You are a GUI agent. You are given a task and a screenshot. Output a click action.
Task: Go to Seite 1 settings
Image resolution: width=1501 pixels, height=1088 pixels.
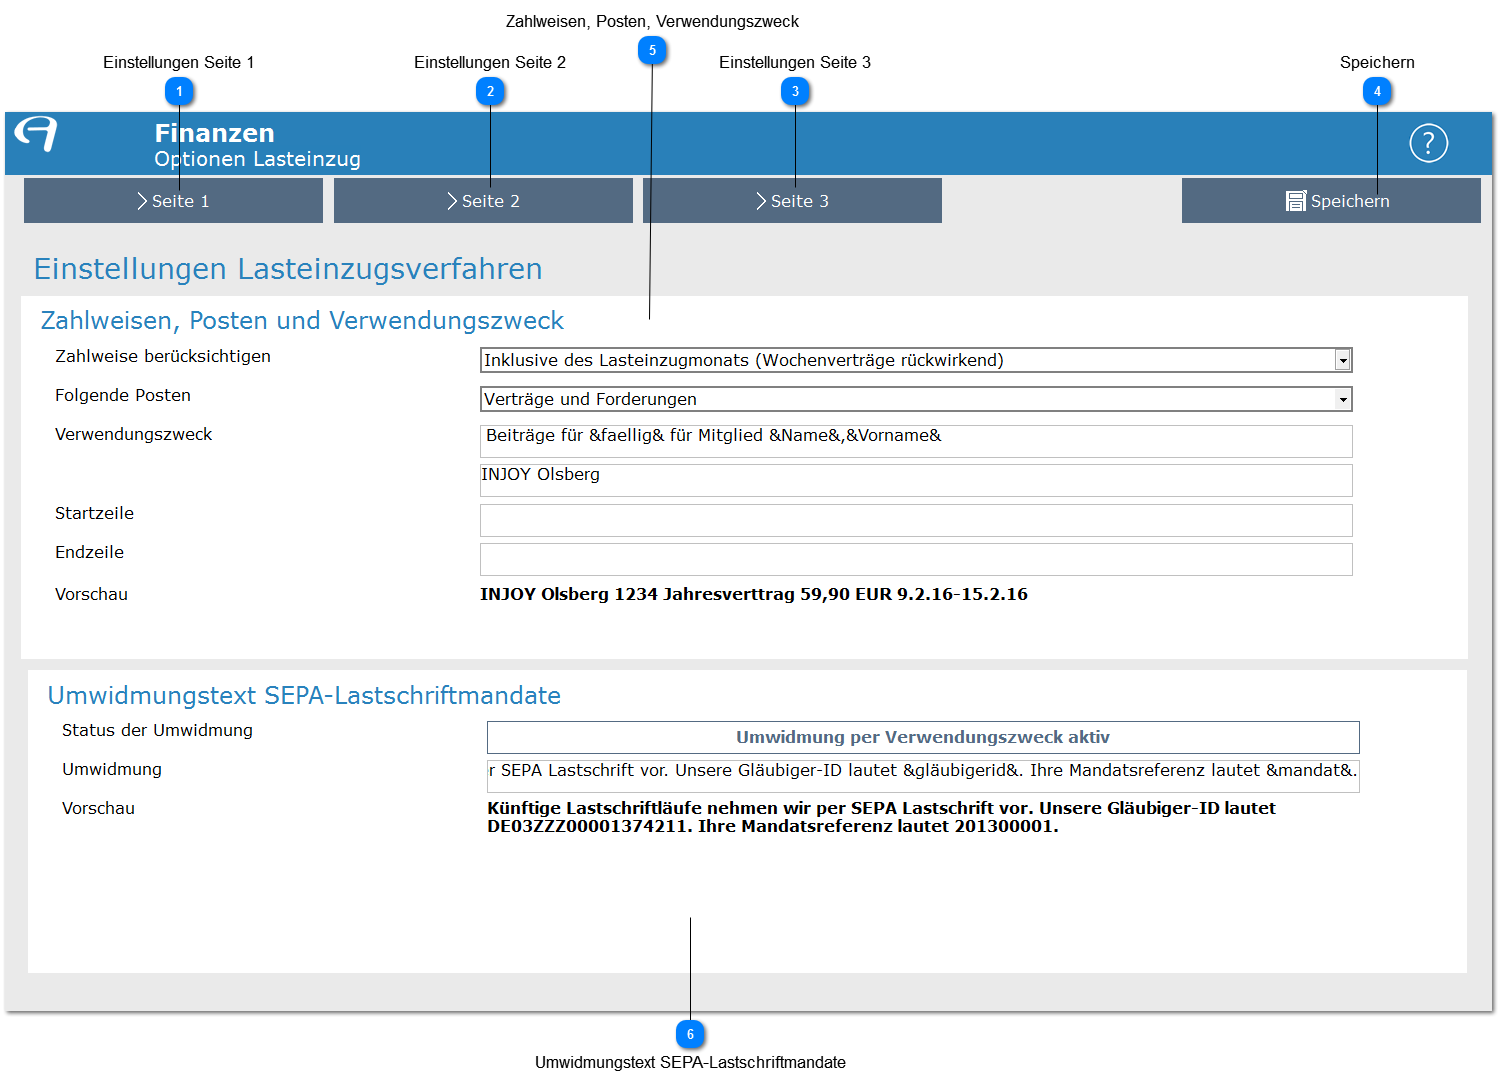[173, 201]
